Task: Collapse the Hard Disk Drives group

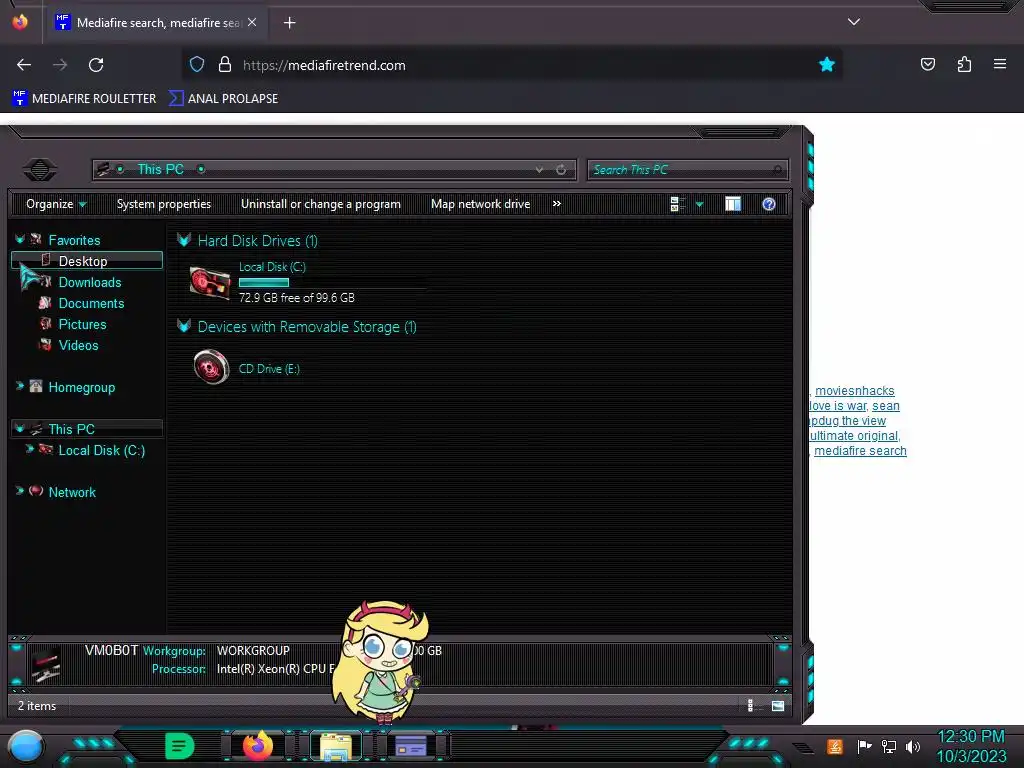Action: coord(184,240)
